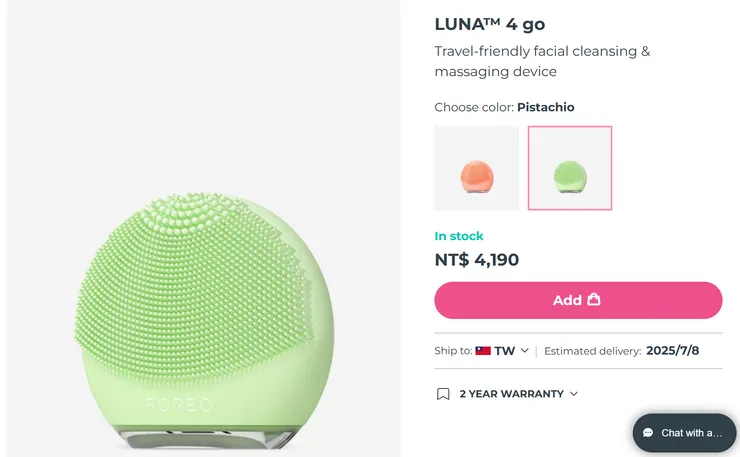The width and height of the screenshot is (740, 457).
Task: Click the pink Add button
Action: [x=578, y=300]
